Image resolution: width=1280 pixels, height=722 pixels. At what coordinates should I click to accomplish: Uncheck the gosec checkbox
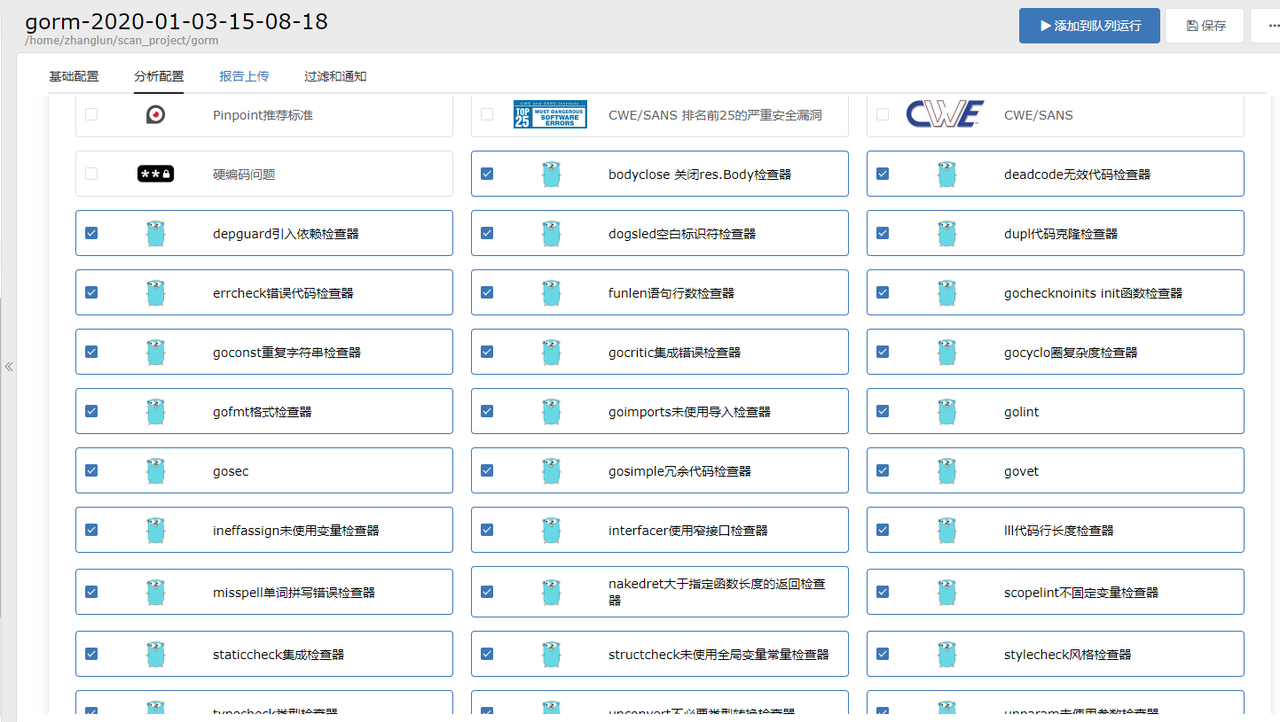click(91, 470)
